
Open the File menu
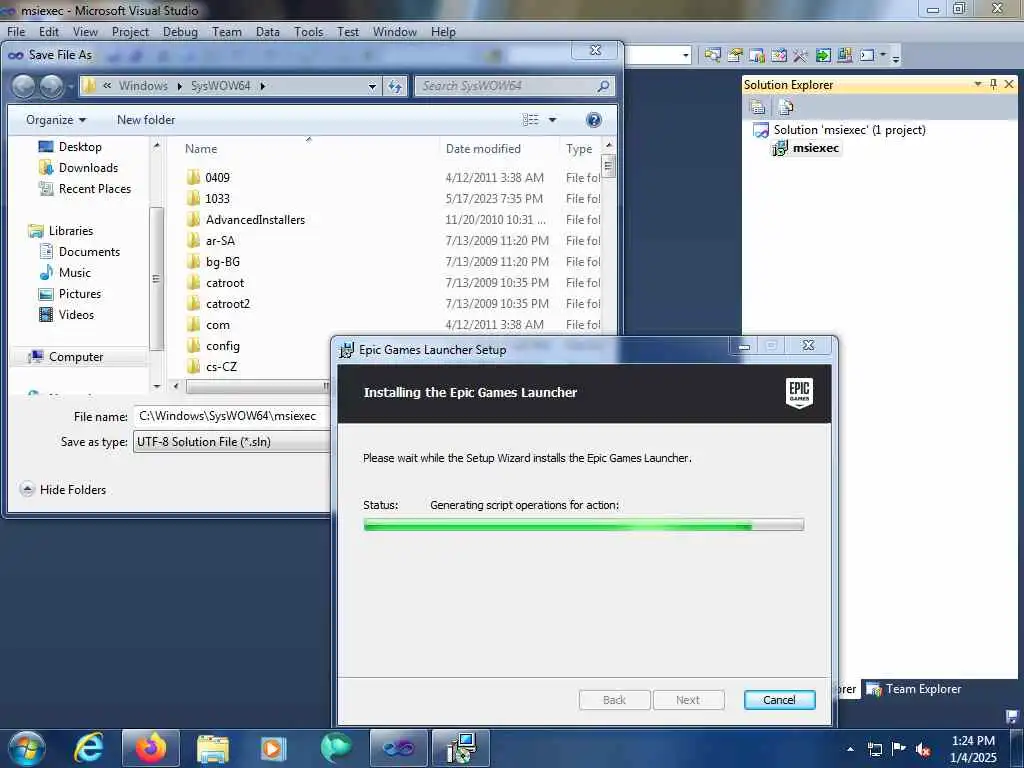[x=16, y=32]
